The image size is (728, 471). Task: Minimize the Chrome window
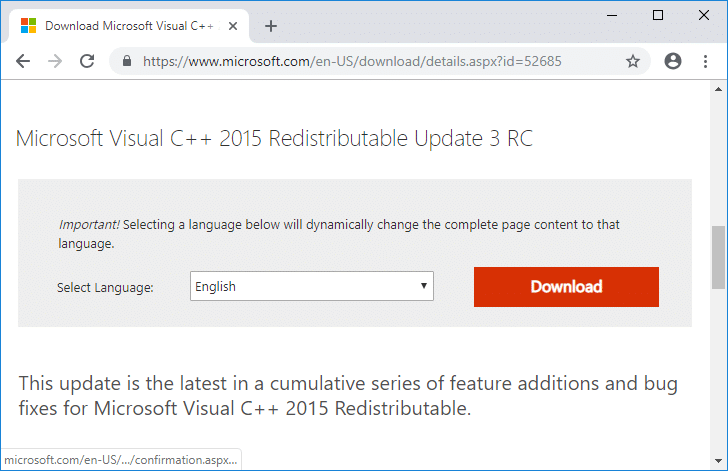coord(612,15)
